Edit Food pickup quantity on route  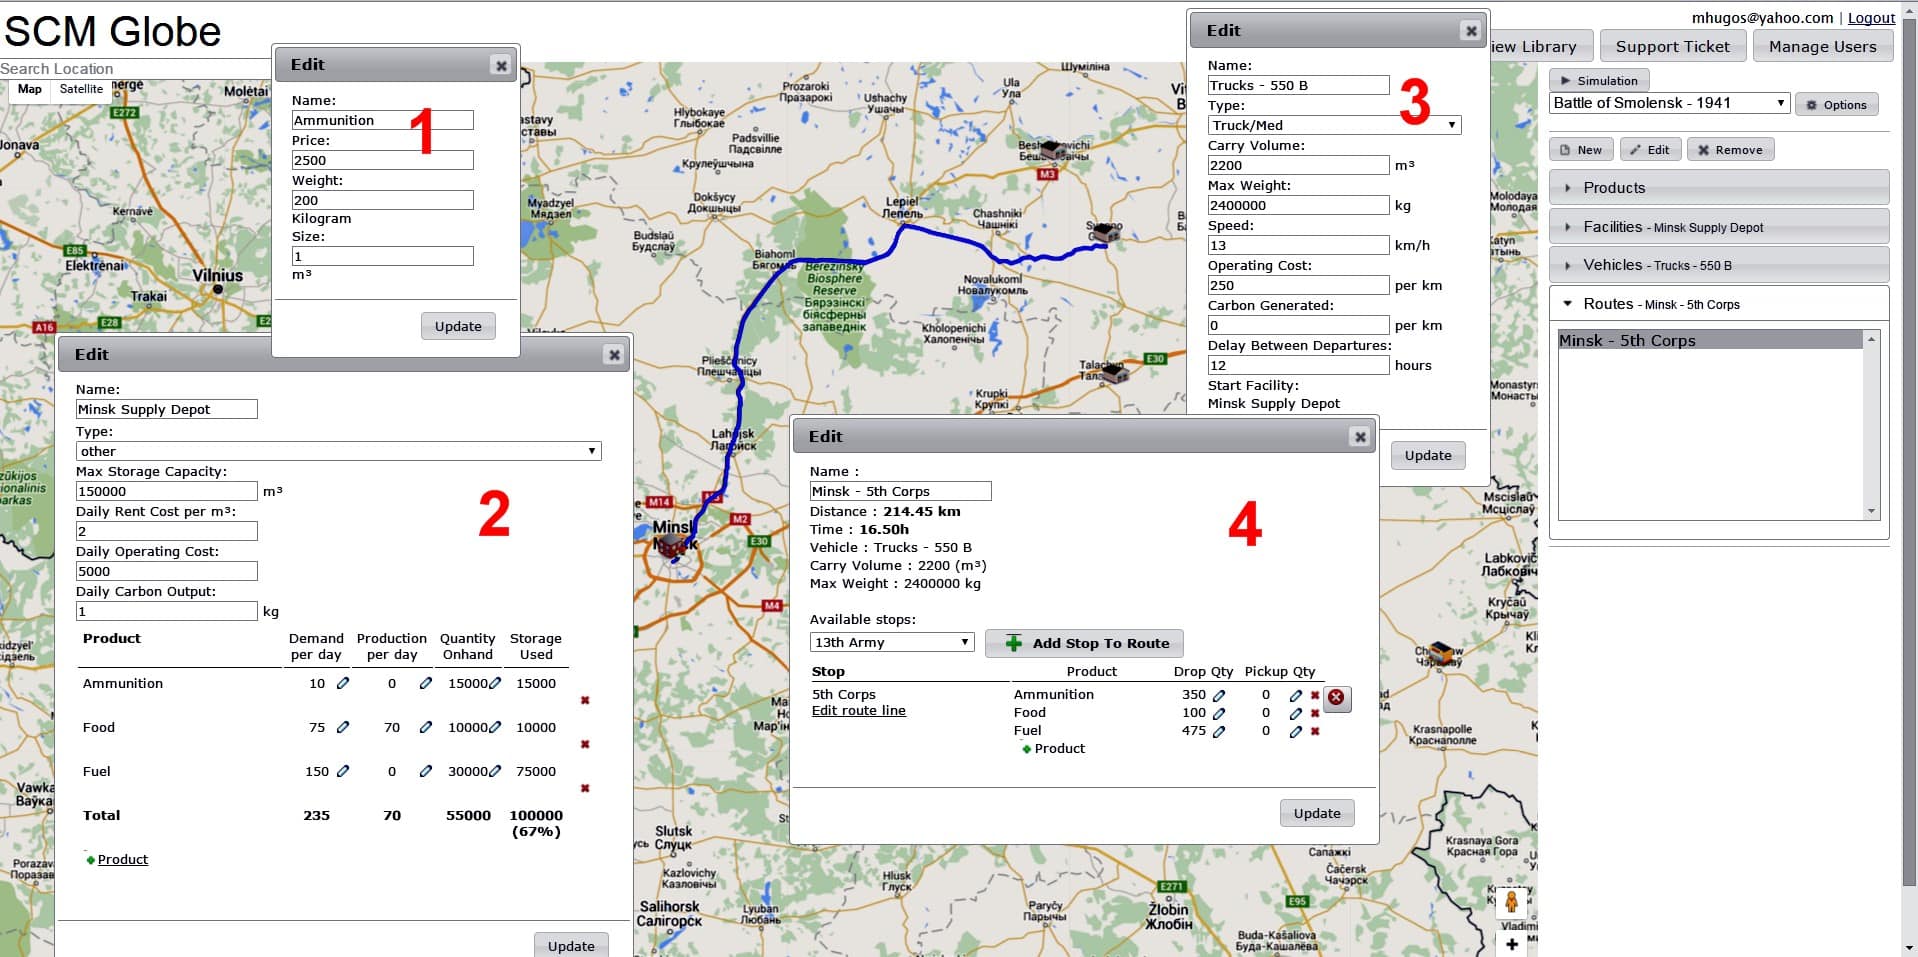(x=1296, y=713)
